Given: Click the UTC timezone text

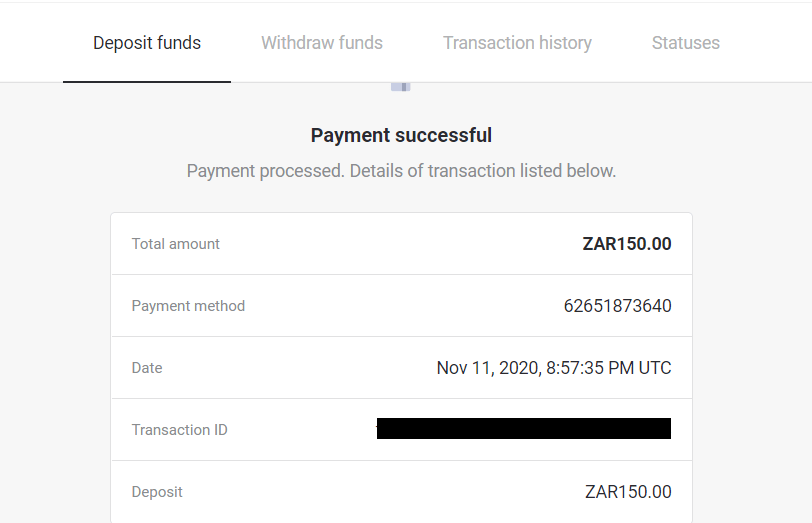Looking at the screenshot, I should [x=654, y=368].
